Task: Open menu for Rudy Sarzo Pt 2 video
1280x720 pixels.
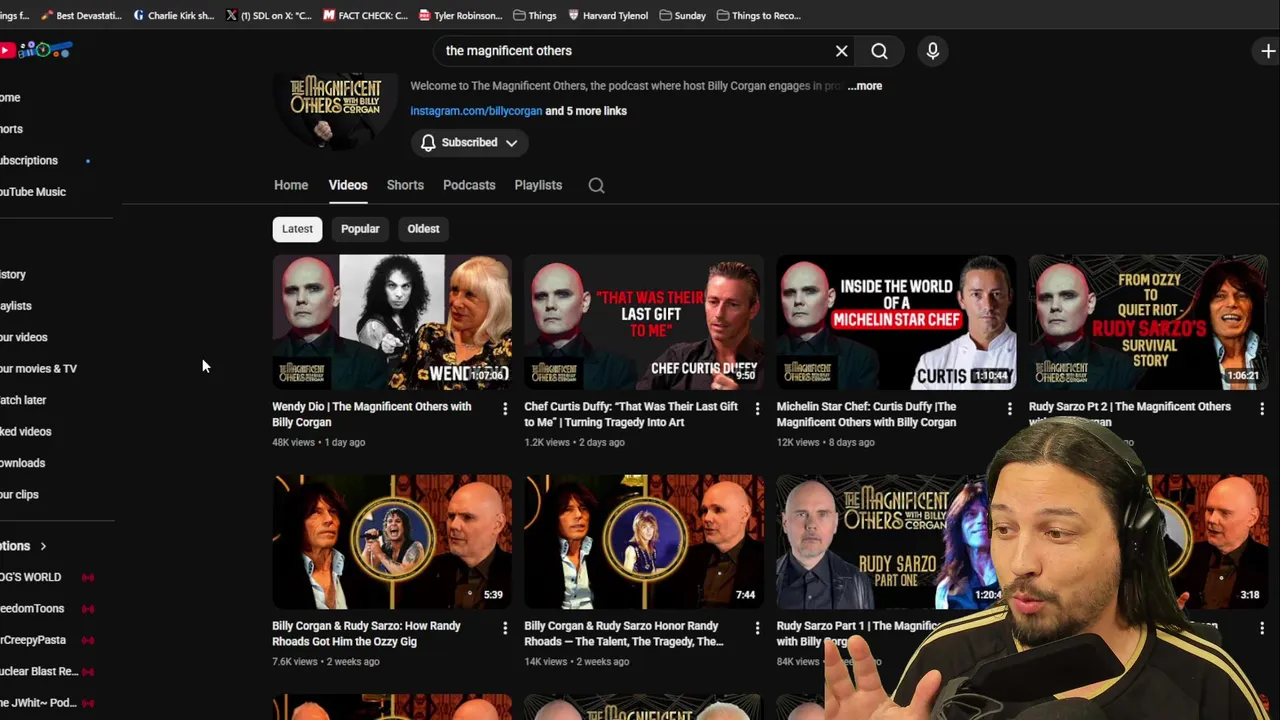Action: 1262,408
